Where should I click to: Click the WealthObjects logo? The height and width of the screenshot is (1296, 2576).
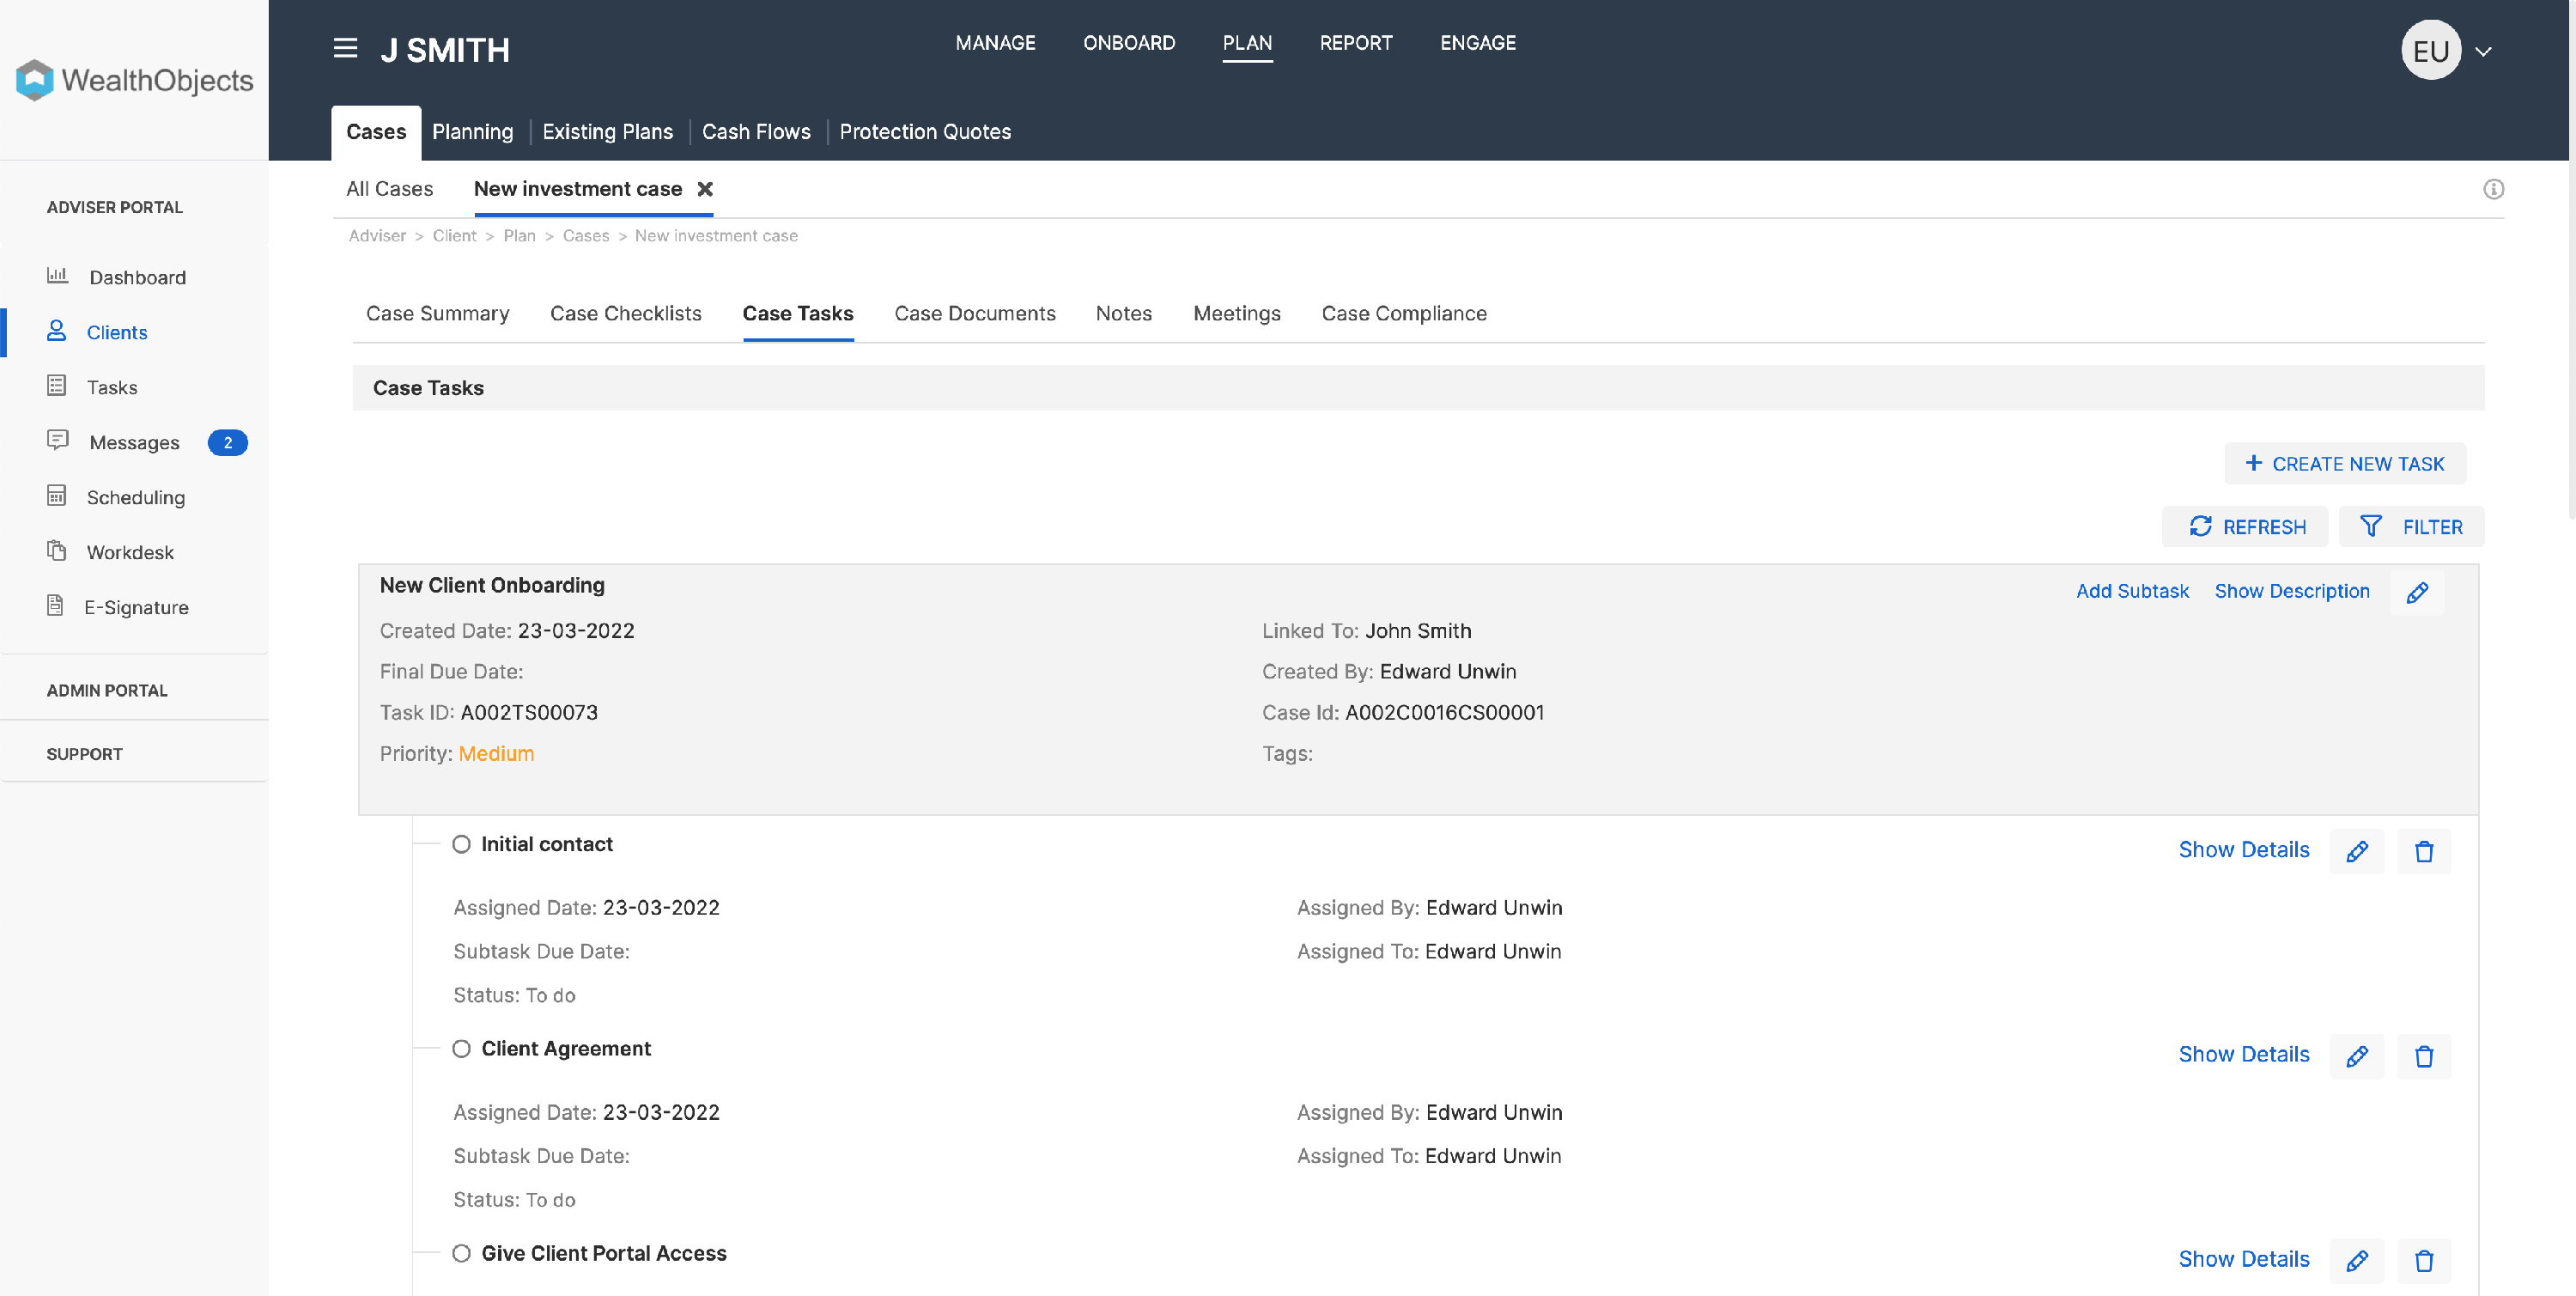(135, 80)
